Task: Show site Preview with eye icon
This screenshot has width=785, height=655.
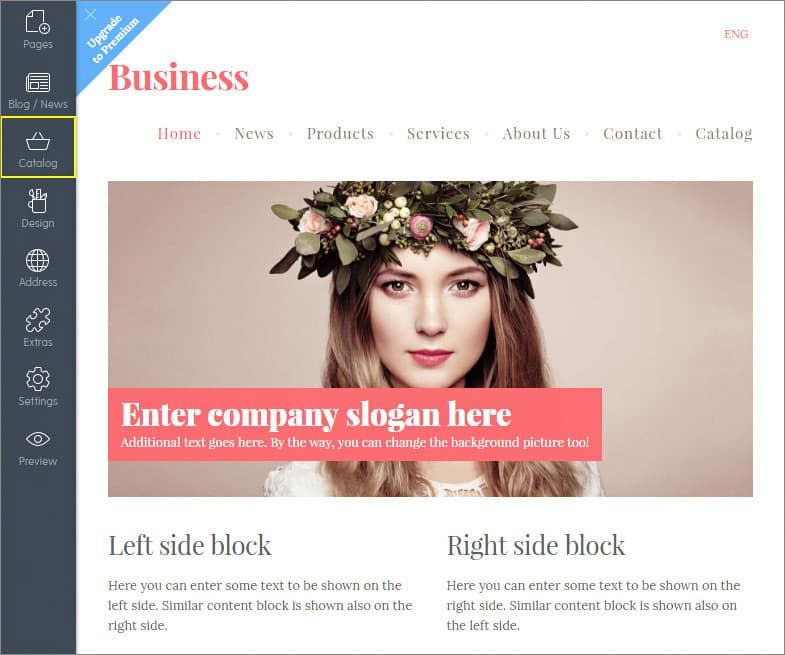Action: tap(38, 447)
